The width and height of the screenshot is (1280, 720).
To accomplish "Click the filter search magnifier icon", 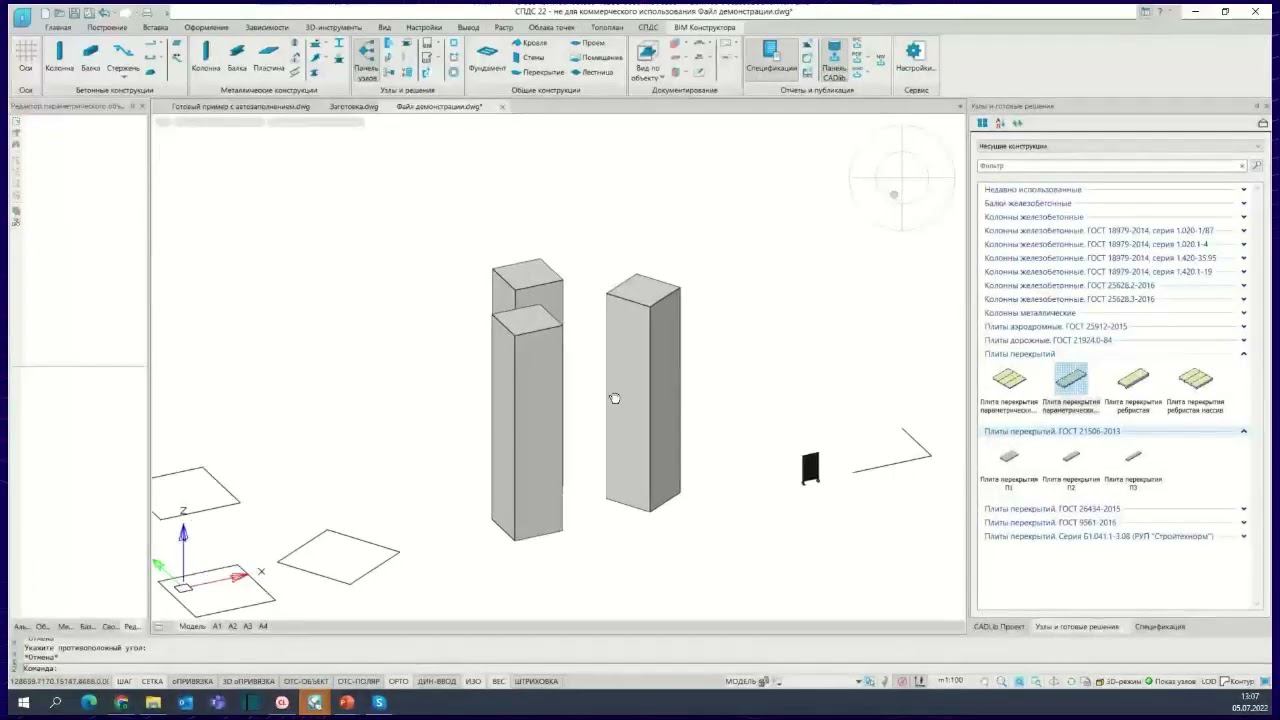I will (x=1256, y=166).
